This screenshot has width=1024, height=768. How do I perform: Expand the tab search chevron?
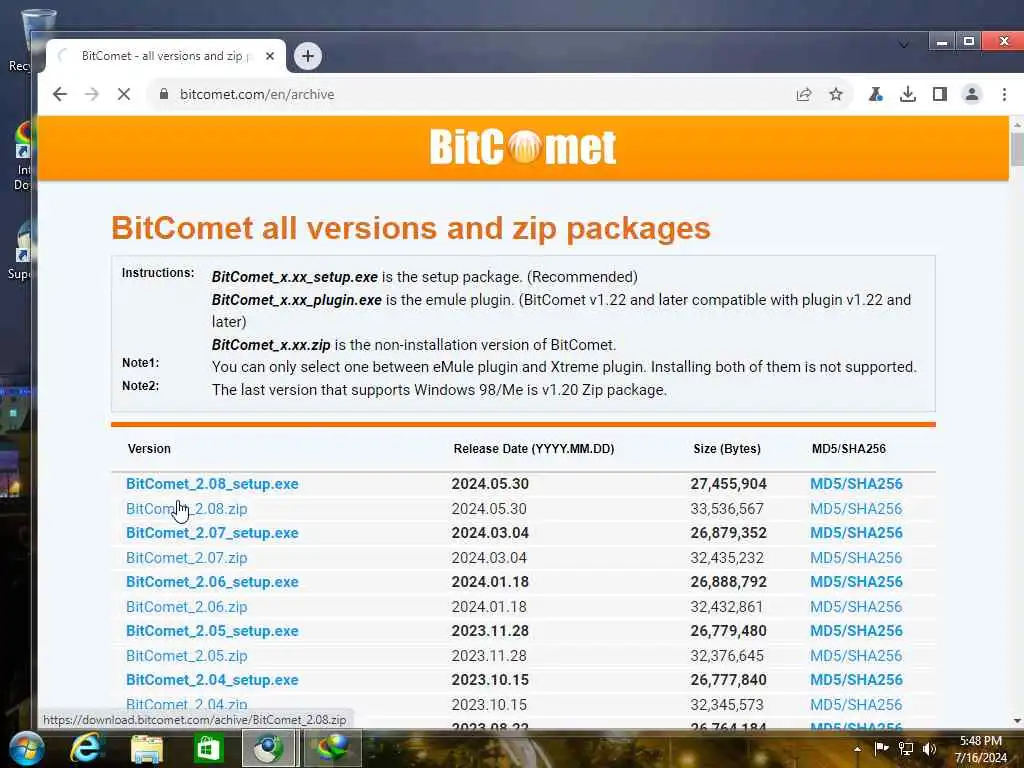904,45
